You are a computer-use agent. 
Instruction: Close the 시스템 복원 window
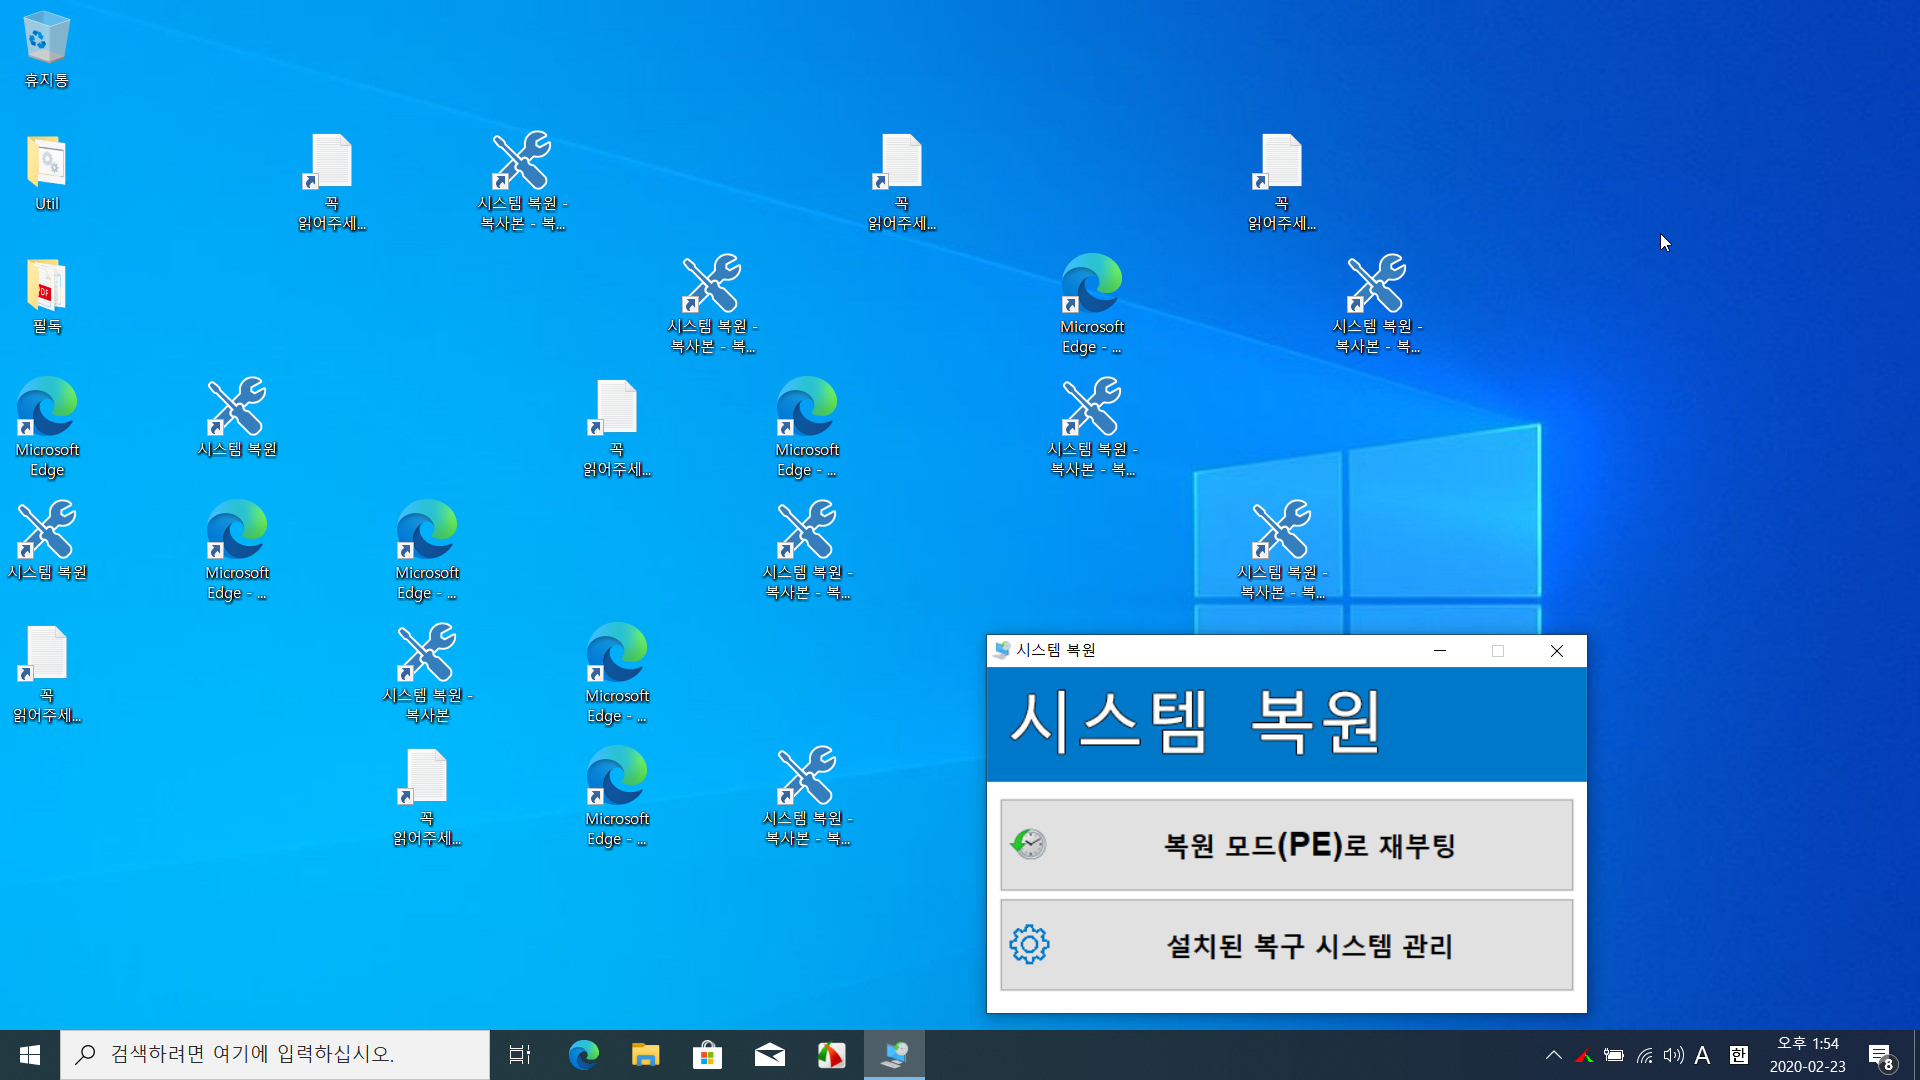[1557, 651]
